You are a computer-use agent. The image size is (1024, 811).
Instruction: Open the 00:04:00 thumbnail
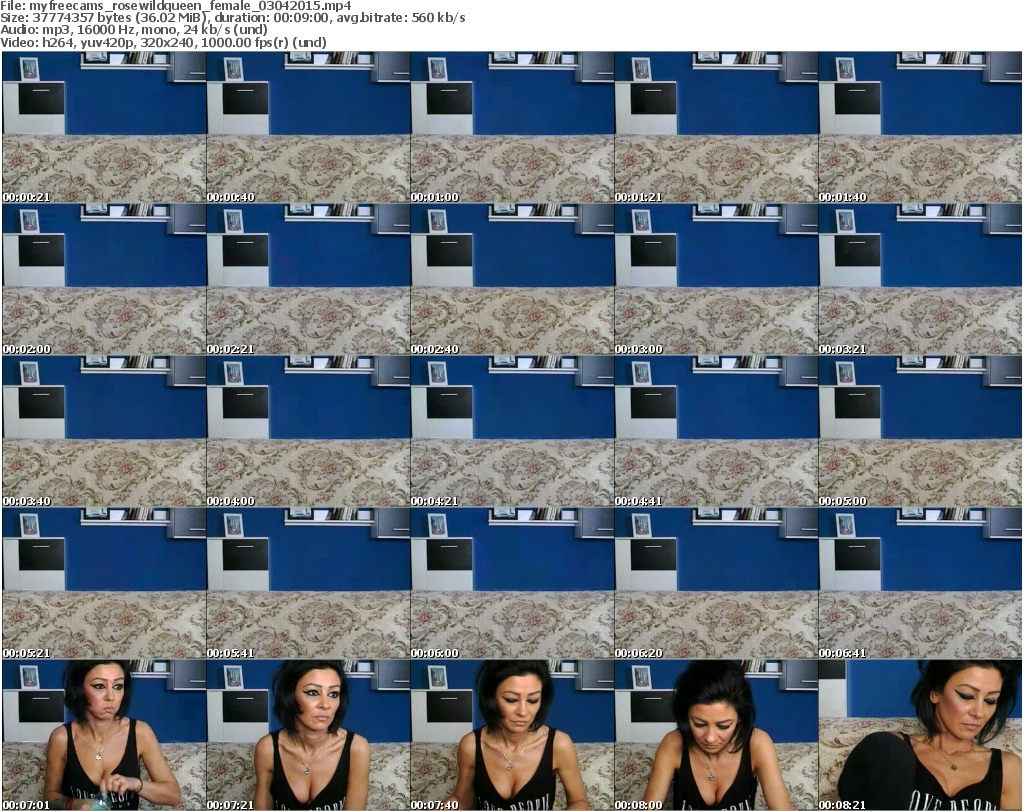[308, 432]
